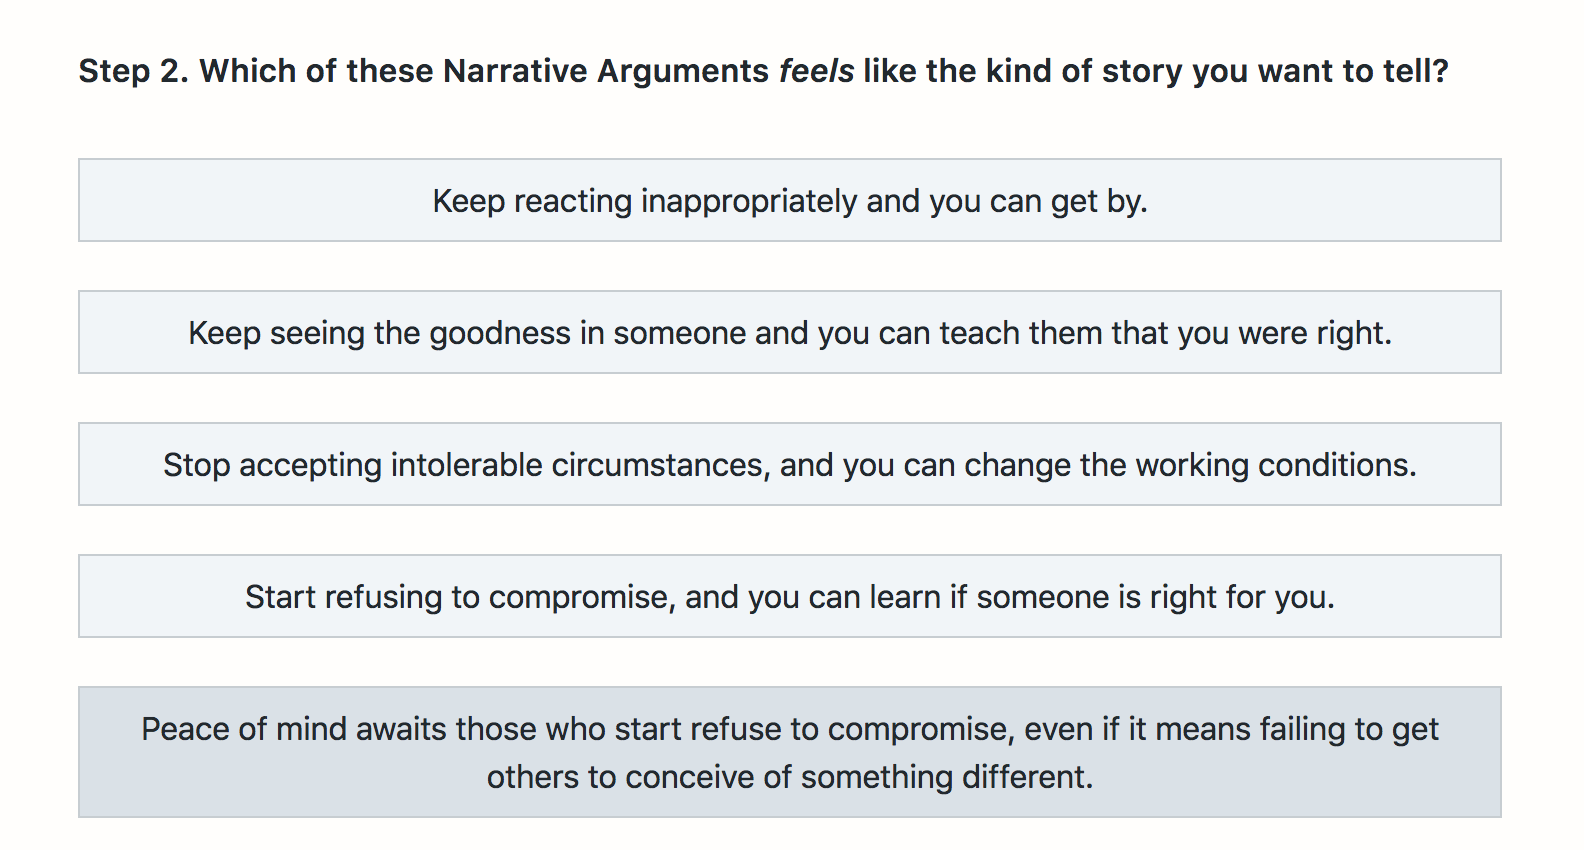Select "Start refusing to compromise" argument
The width and height of the screenshot is (1584, 850).
pos(790,596)
